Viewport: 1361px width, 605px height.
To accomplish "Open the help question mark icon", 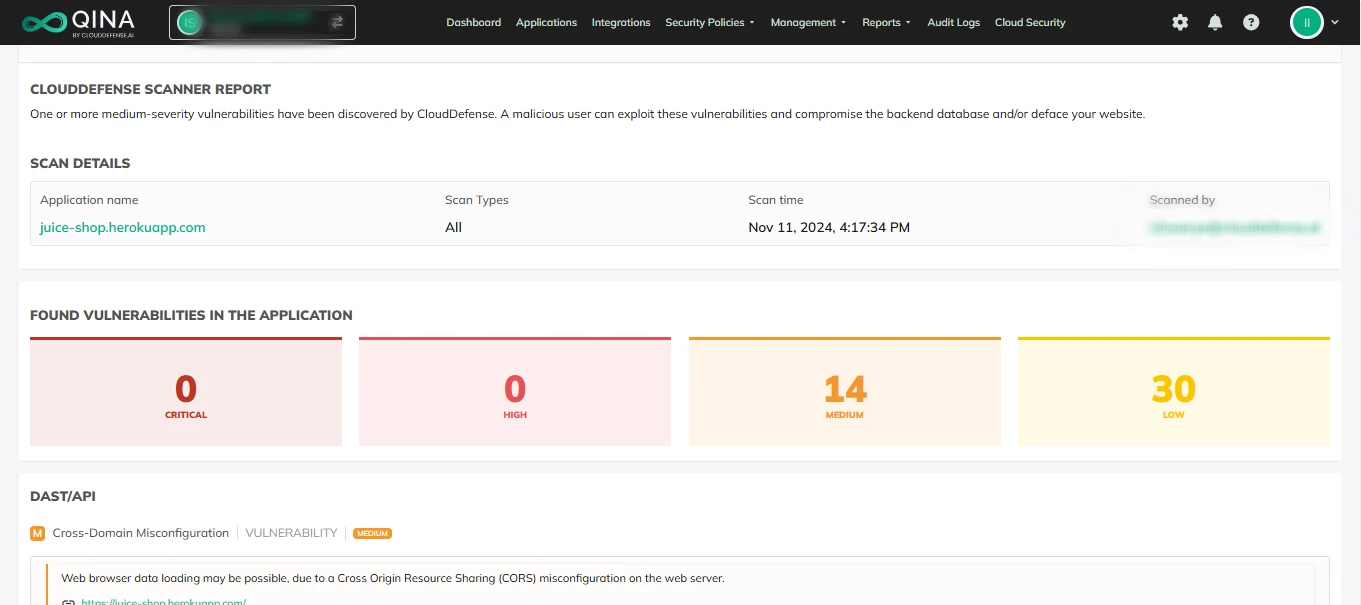I will click(1251, 22).
